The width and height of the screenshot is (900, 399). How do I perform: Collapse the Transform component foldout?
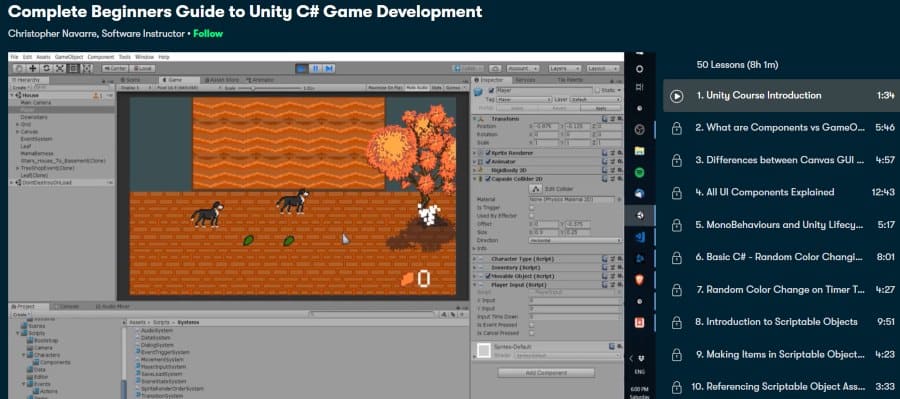pyautogui.click(x=475, y=119)
